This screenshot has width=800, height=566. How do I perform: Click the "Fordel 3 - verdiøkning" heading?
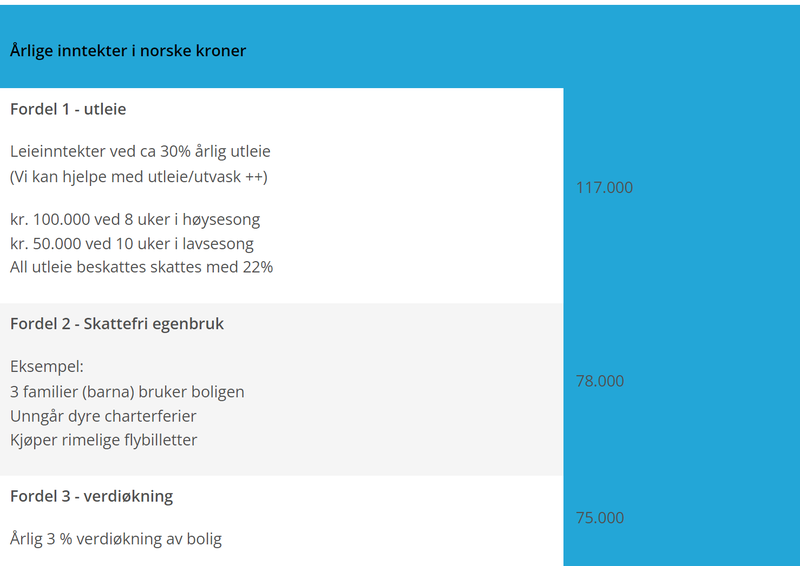coord(92,496)
